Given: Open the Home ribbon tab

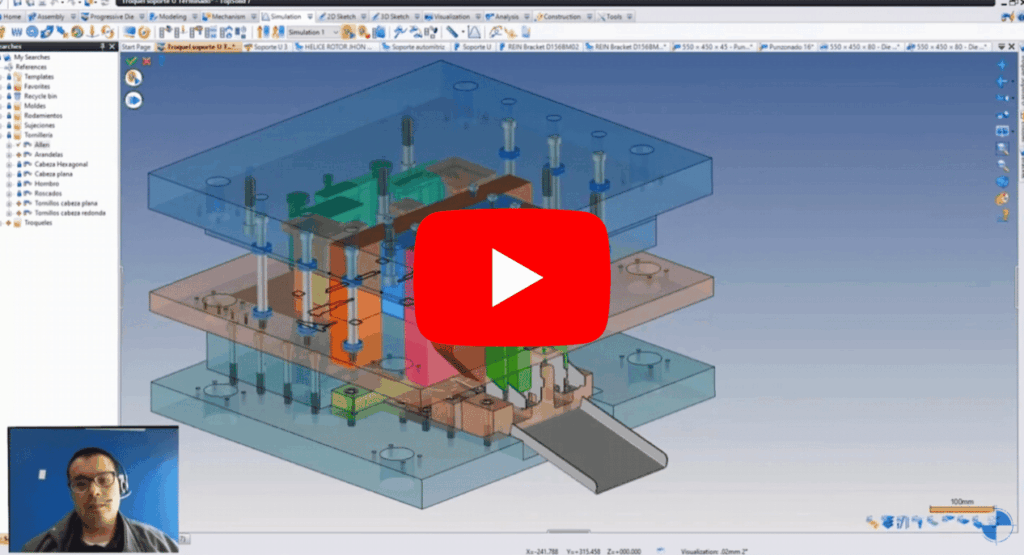Looking at the screenshot, I should pyautogui.click(x=12, y=16).
